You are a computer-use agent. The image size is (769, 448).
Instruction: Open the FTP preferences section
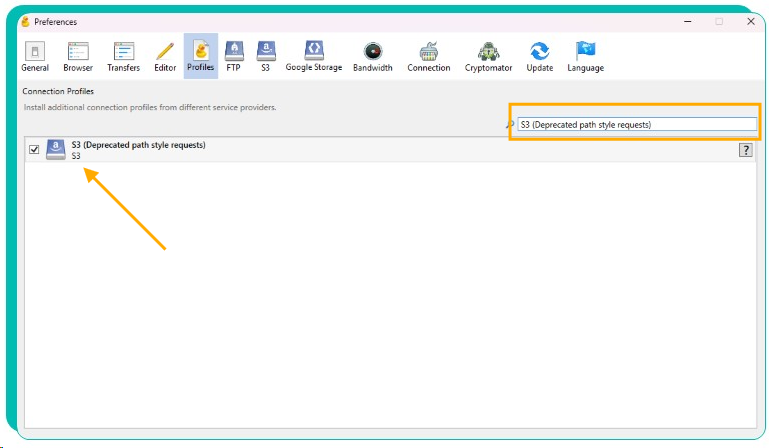tap(233, 56)
